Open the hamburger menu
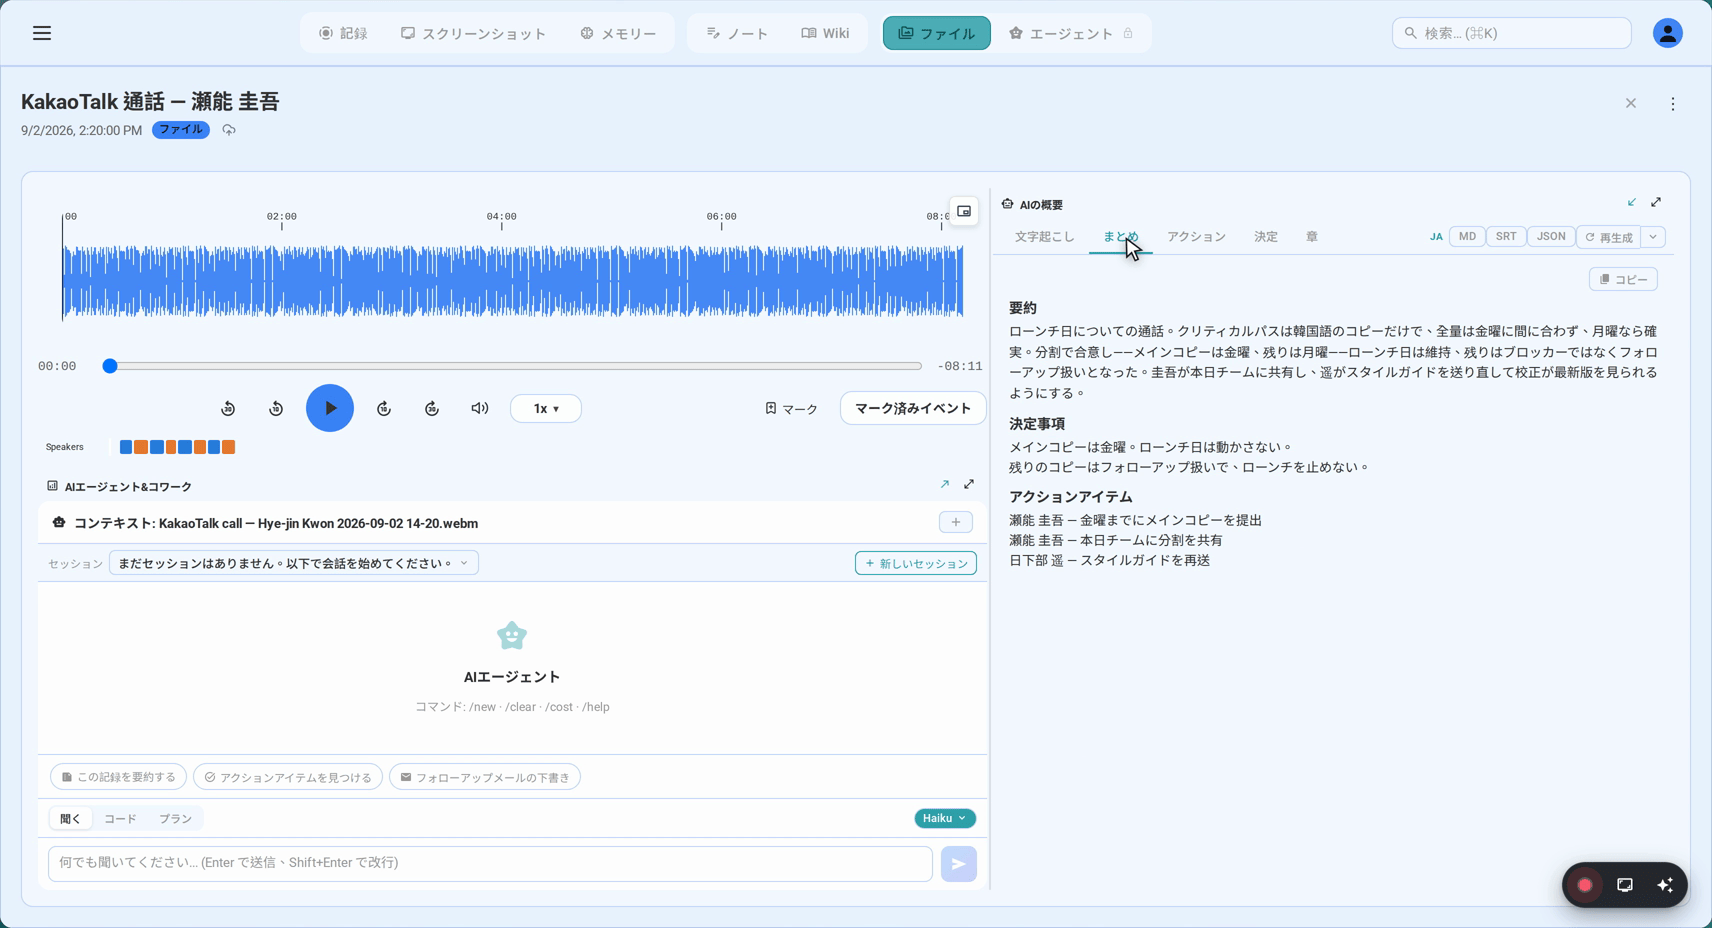 [42, 33]
